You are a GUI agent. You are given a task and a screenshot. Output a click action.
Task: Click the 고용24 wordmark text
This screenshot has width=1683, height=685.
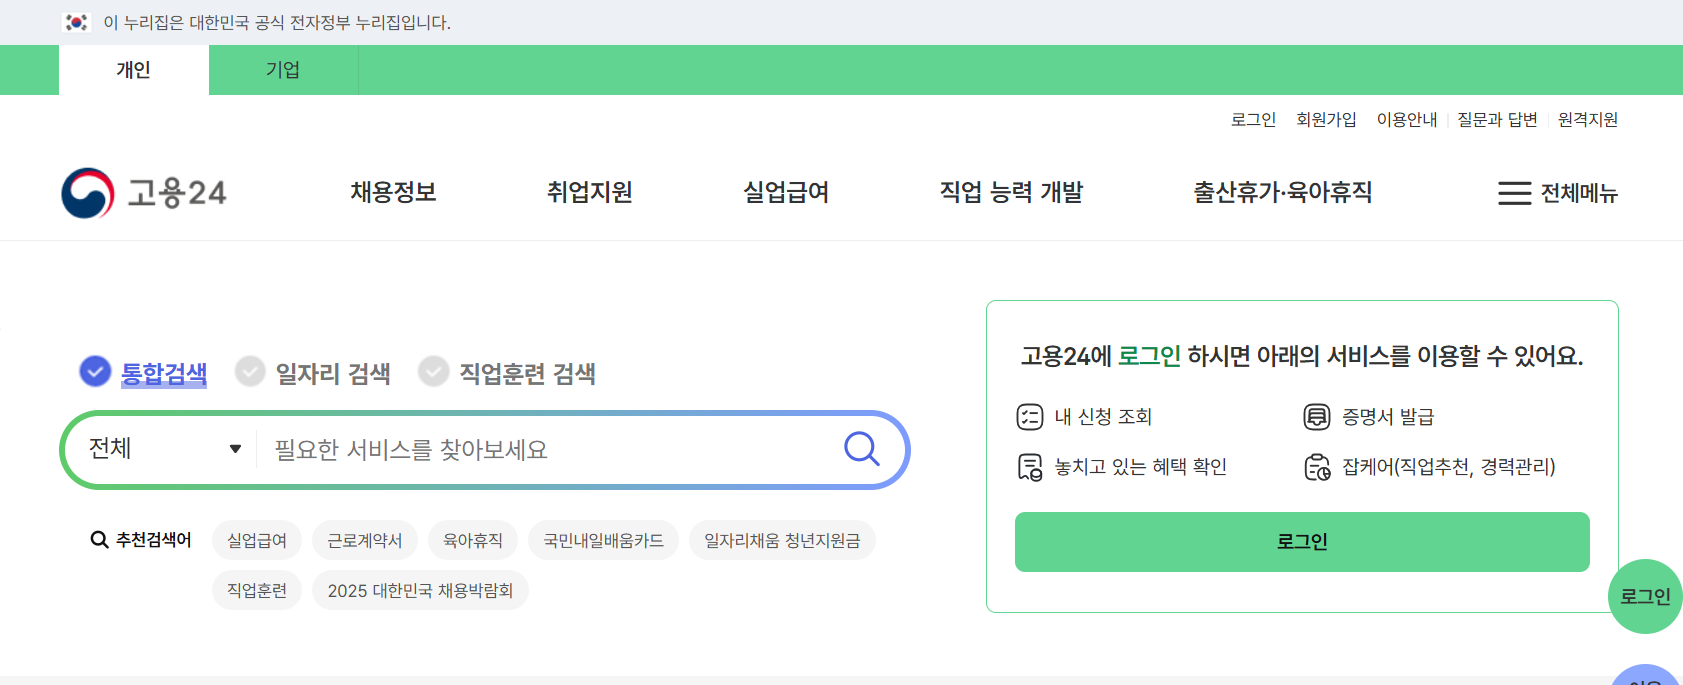[177, 193]
